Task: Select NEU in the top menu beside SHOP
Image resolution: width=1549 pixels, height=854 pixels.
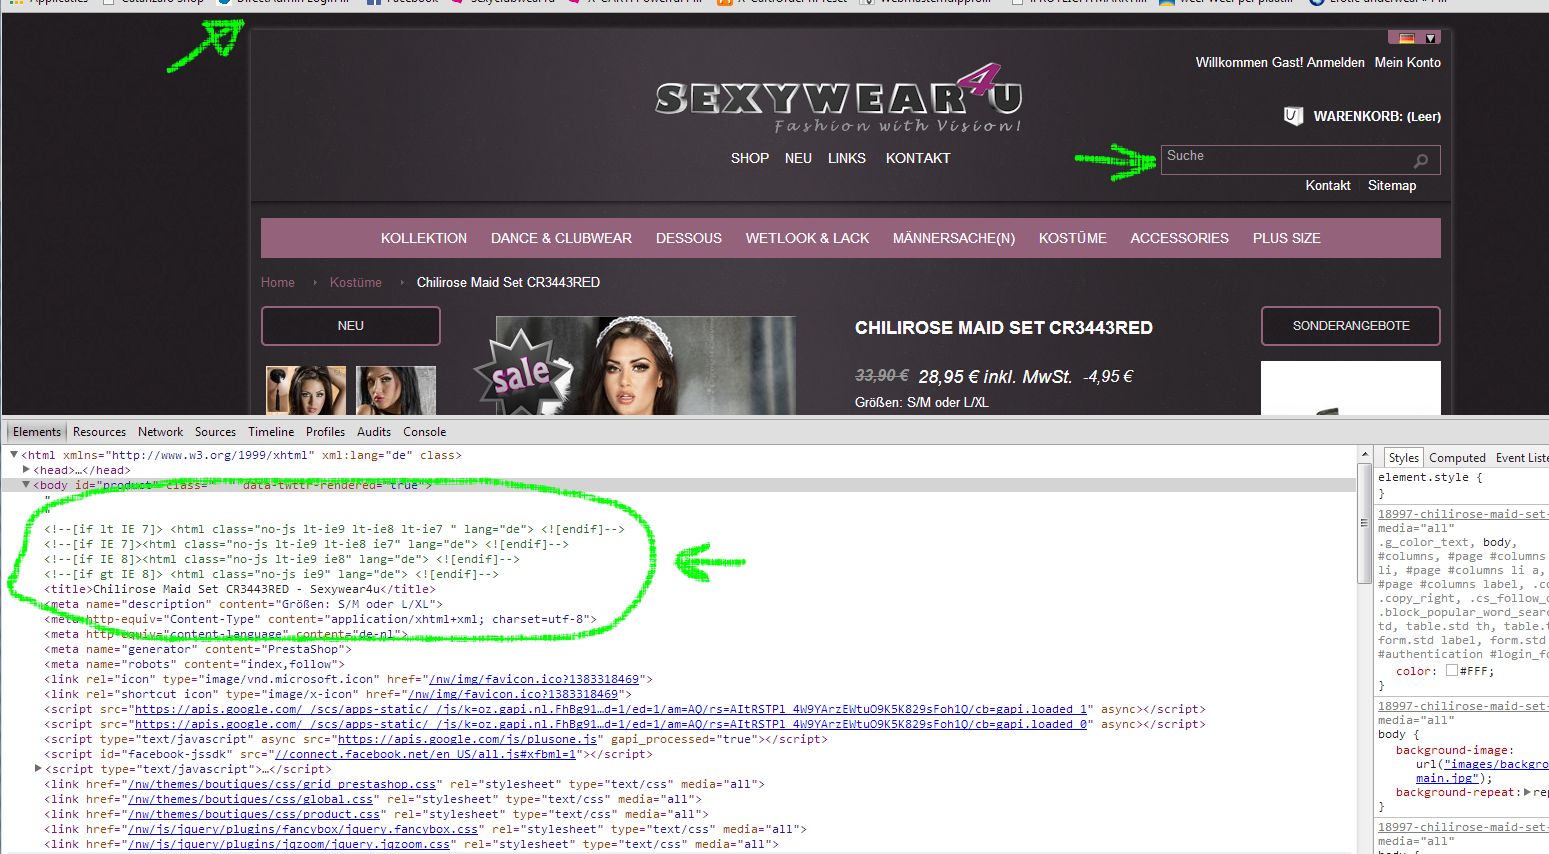Action: [x=798, y=158]
